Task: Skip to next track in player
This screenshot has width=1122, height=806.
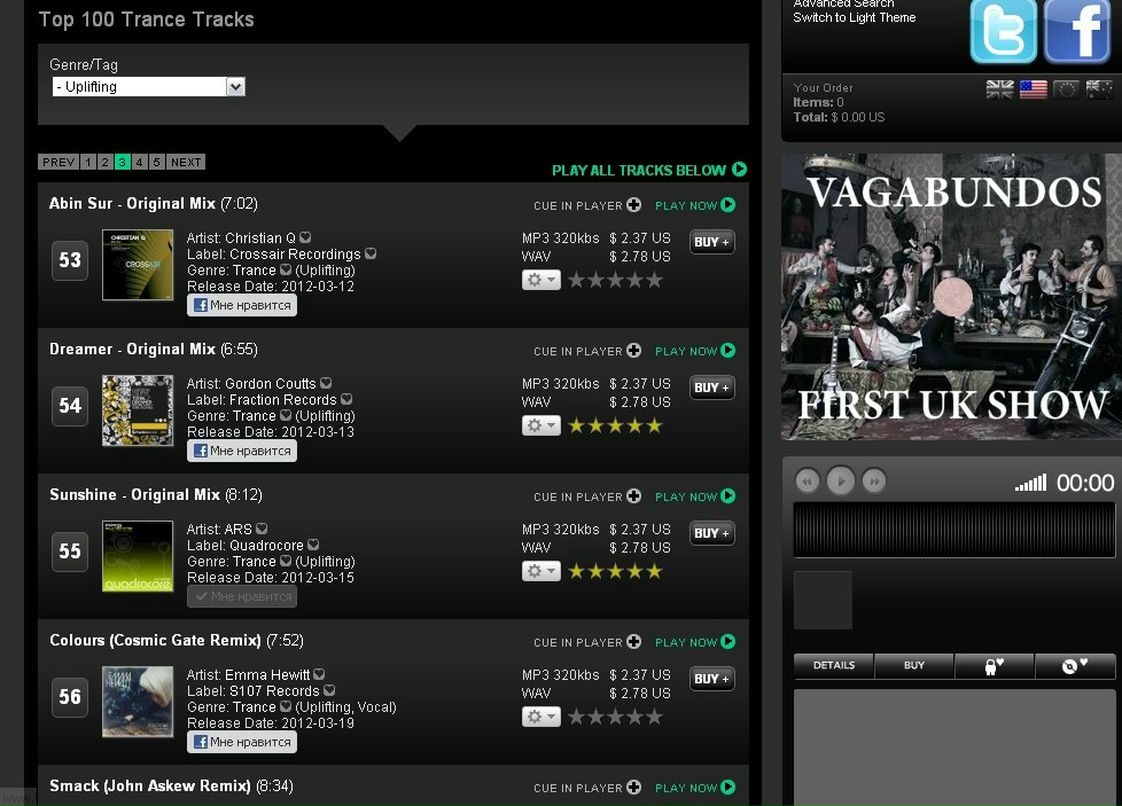Action: click(873, 481)
